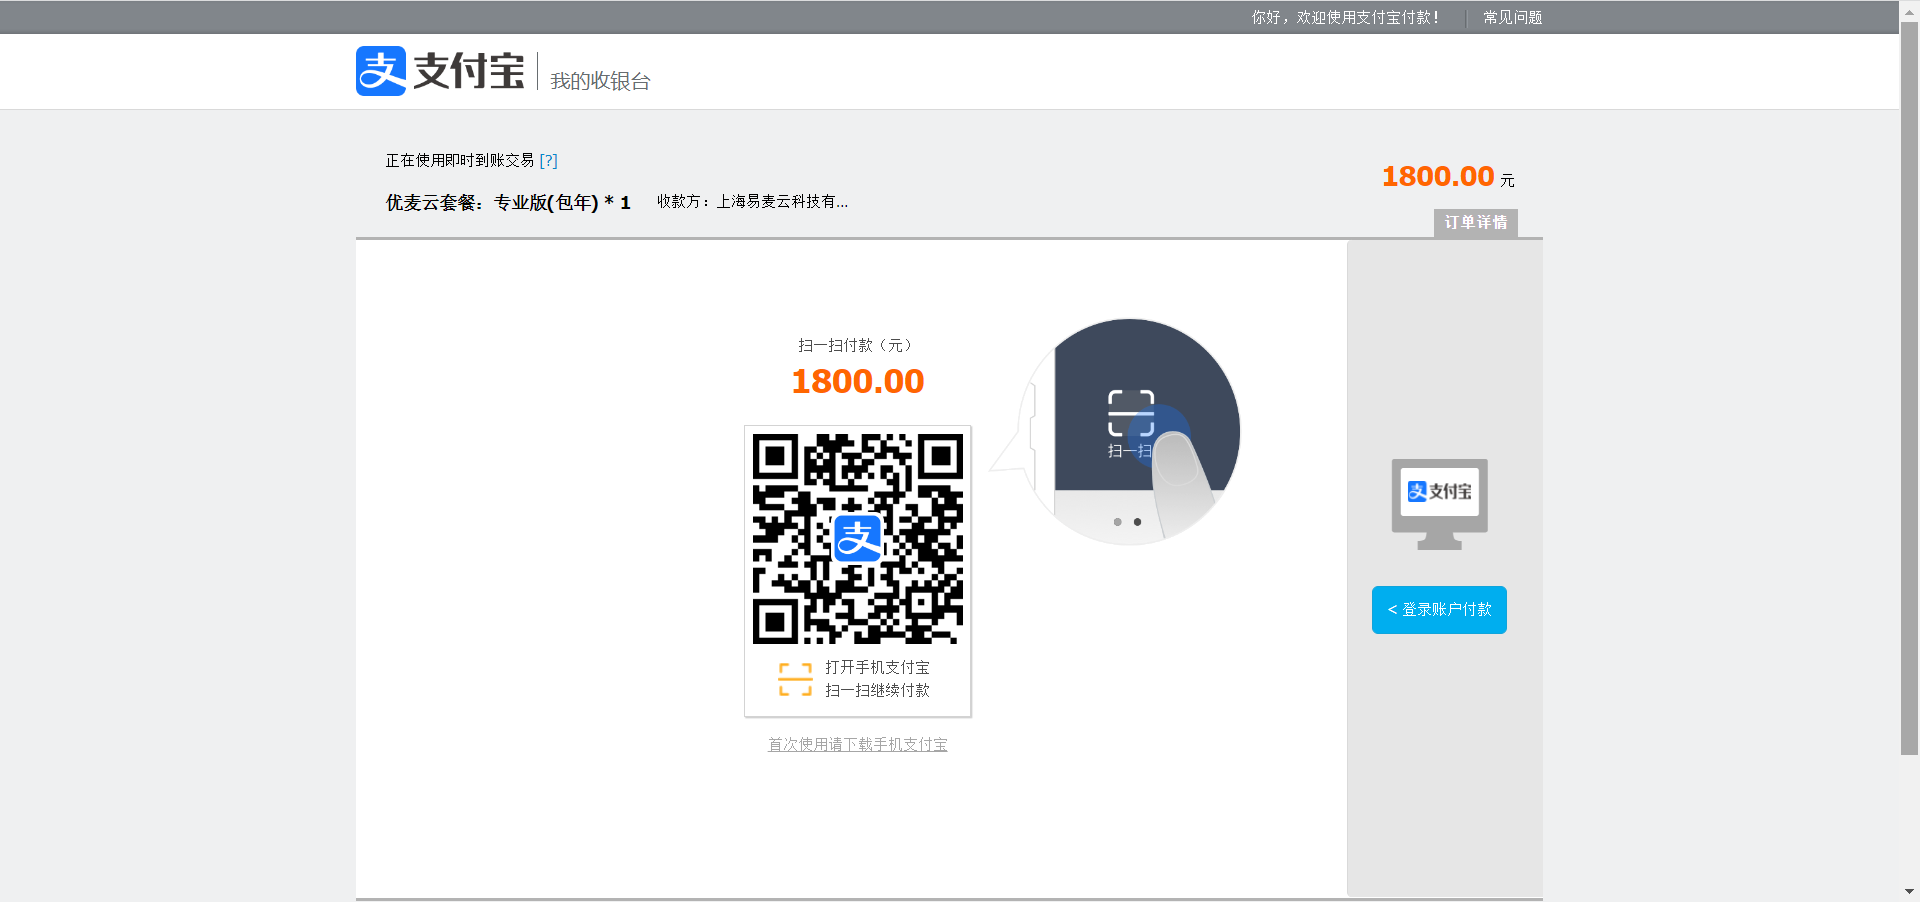Click the Alipay logo in the QR code center

(x=858, y=538)
